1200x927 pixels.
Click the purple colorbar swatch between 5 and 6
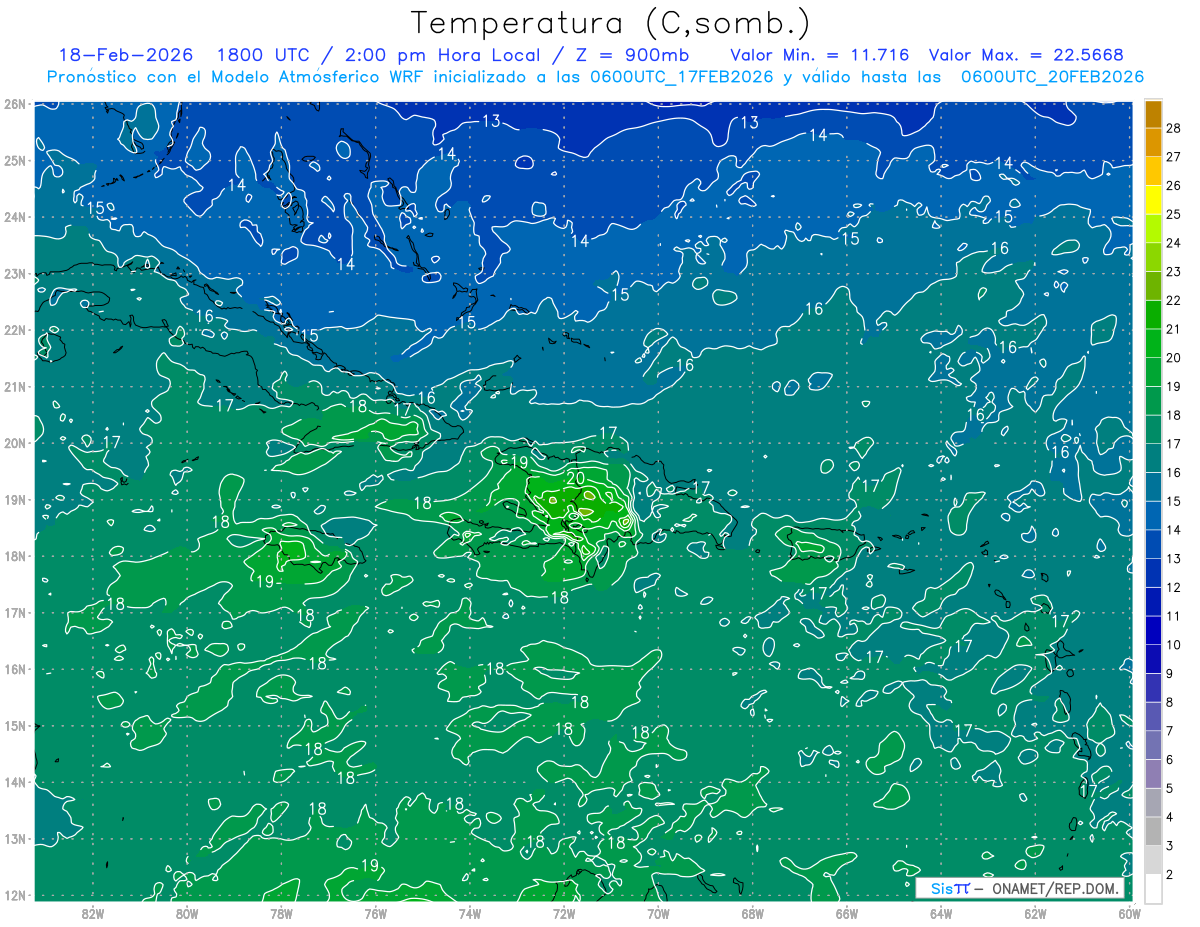[x=1153, y=774]
